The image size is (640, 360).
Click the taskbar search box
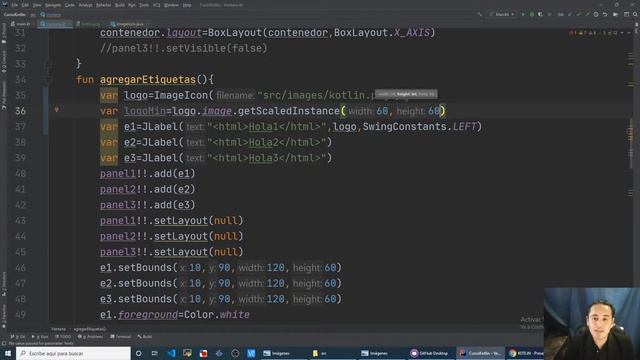73,353
